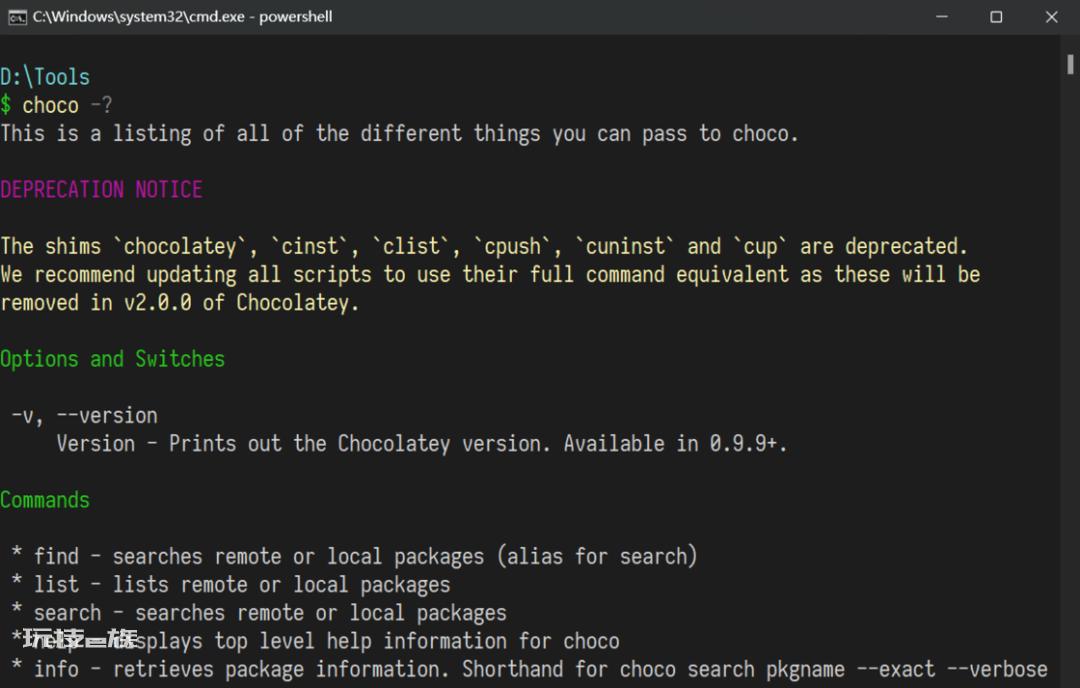Click the 'info - retrieves package information' line

tap(530, 669)
